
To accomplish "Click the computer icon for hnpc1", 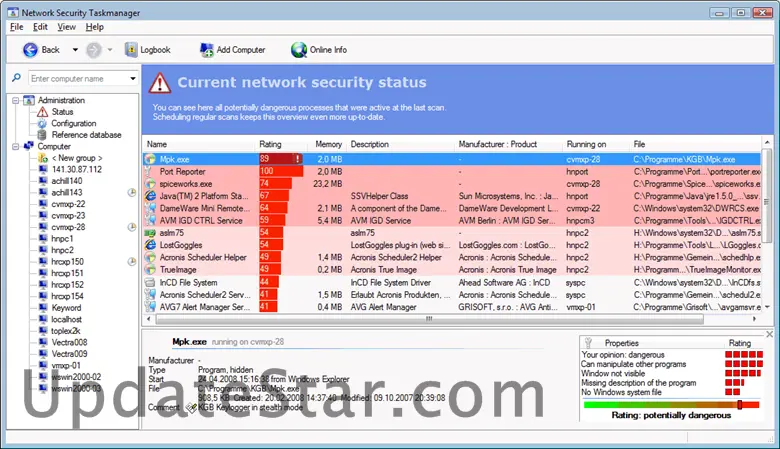I will point(43,239).
